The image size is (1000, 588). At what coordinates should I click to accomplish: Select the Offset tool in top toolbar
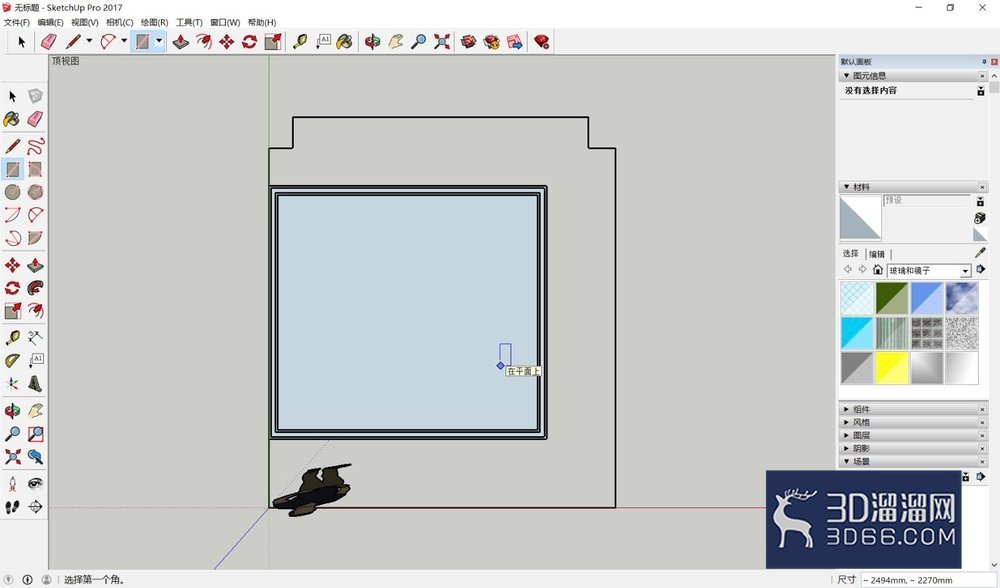(x=204, y=42)
